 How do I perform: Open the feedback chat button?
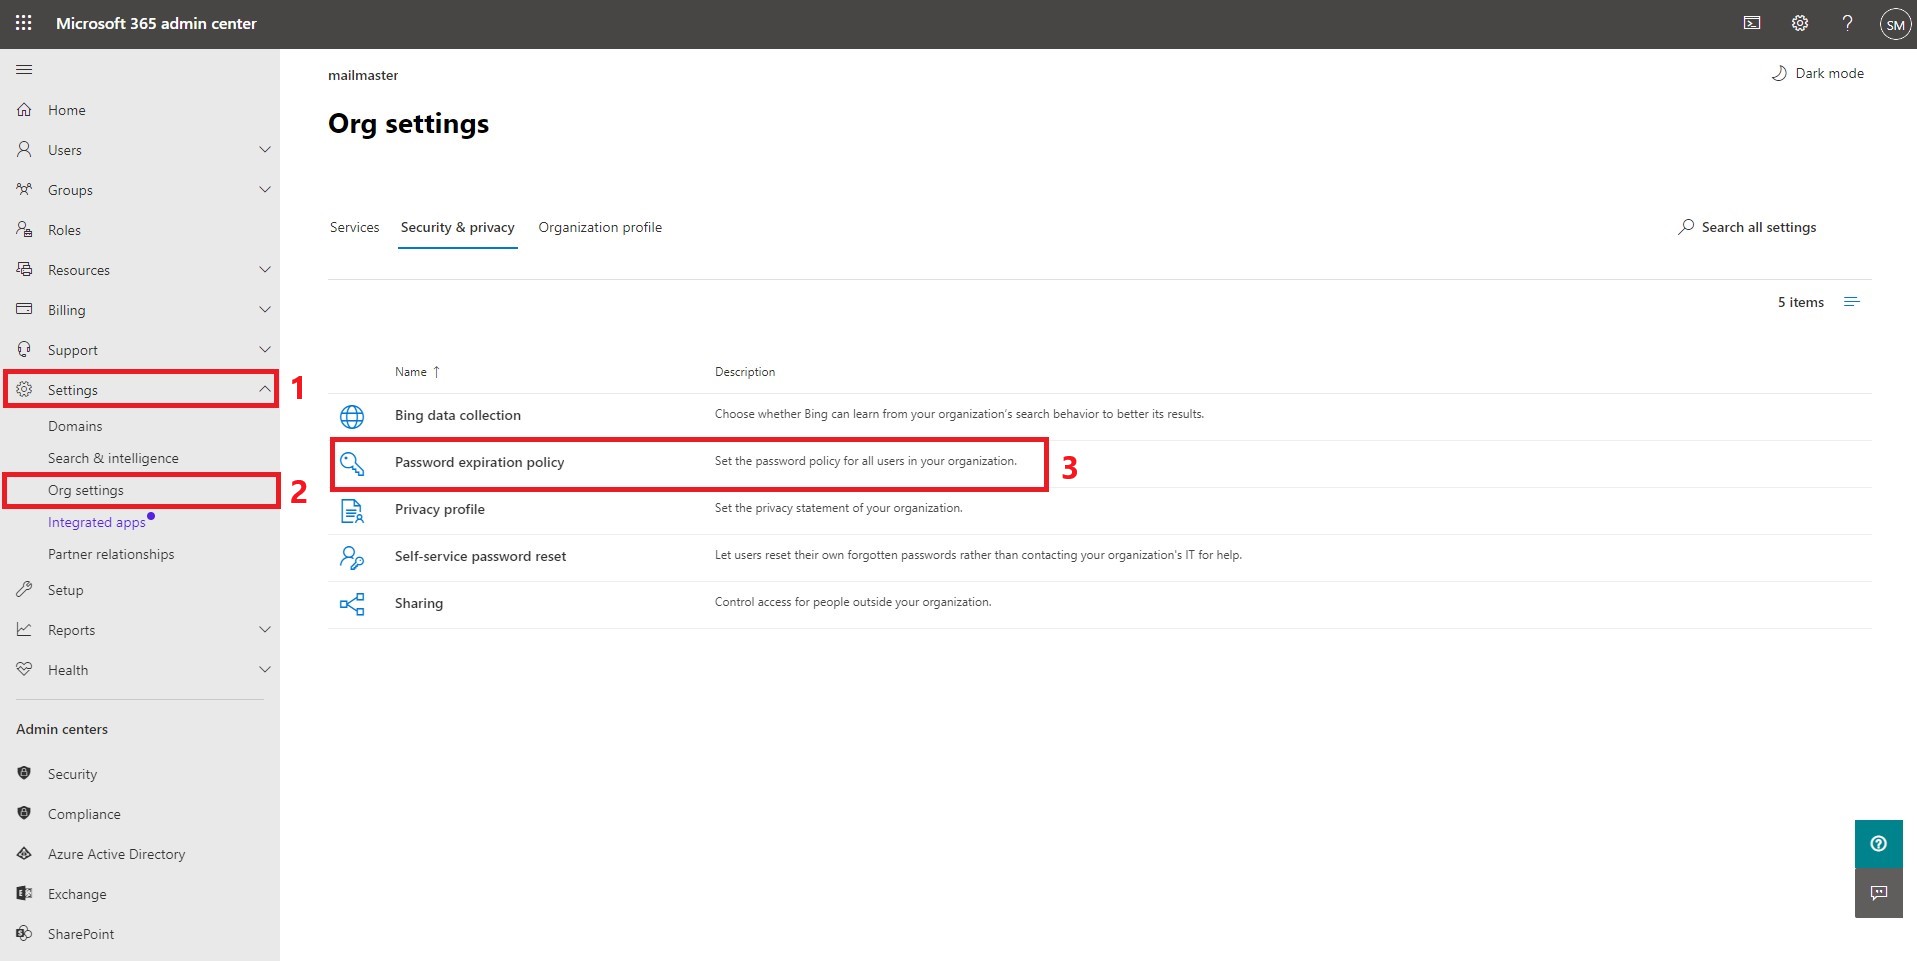click(1879, 893)
